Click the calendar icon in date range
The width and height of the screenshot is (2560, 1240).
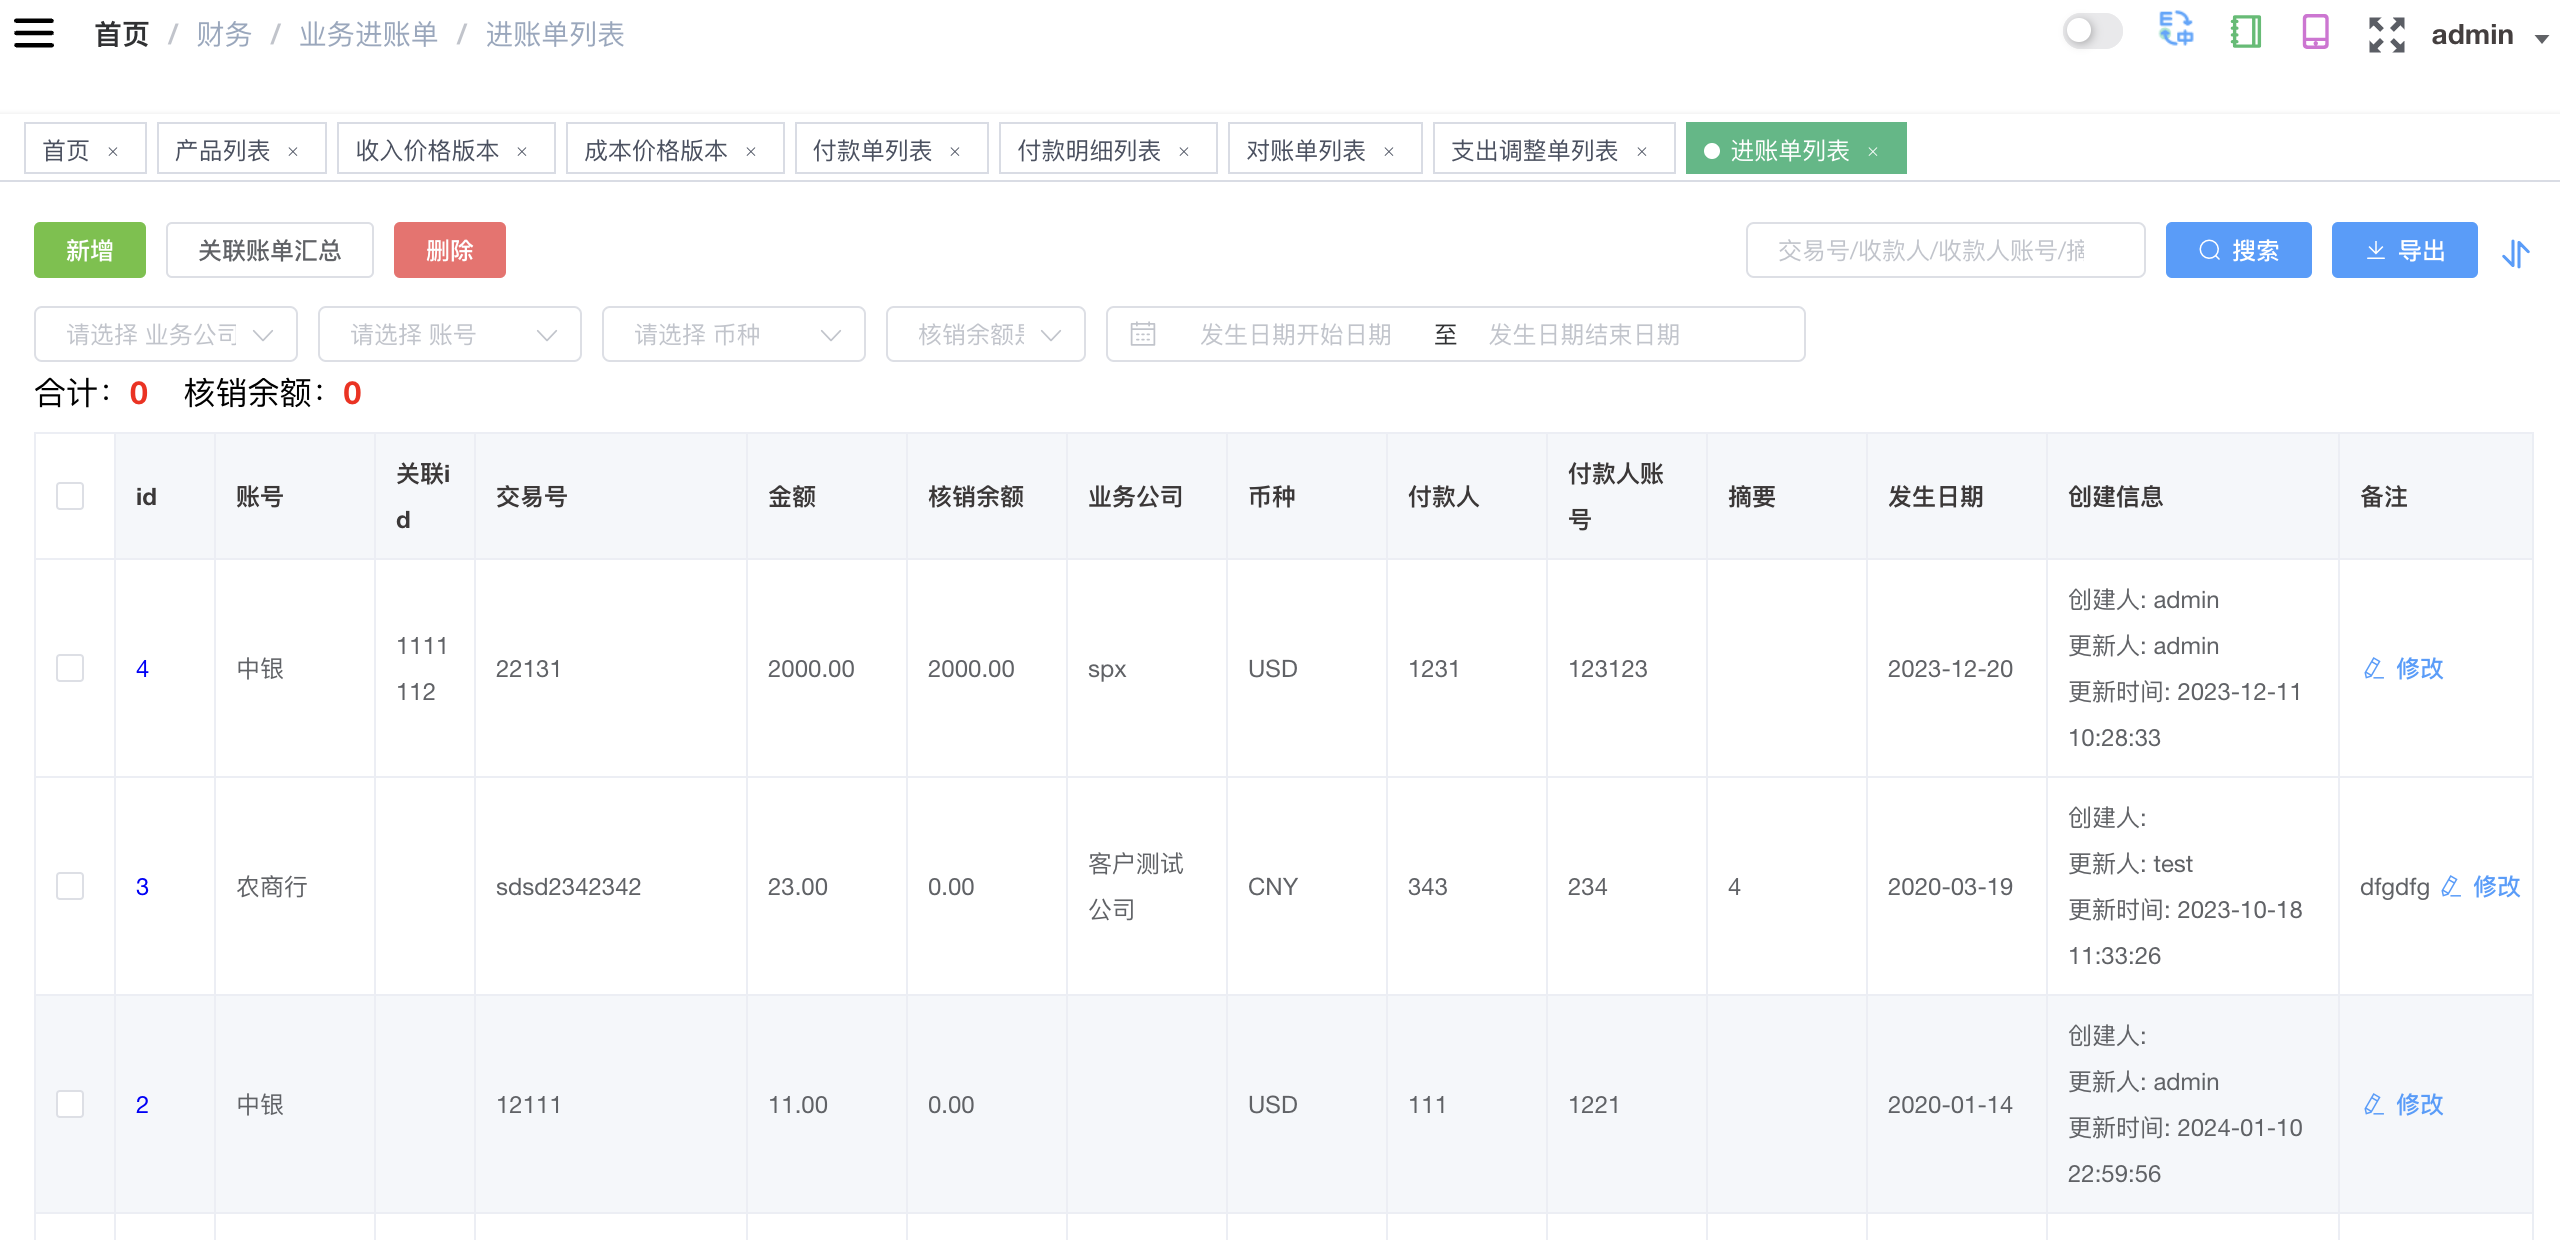pyautogui.click(x=1143, y=334)
